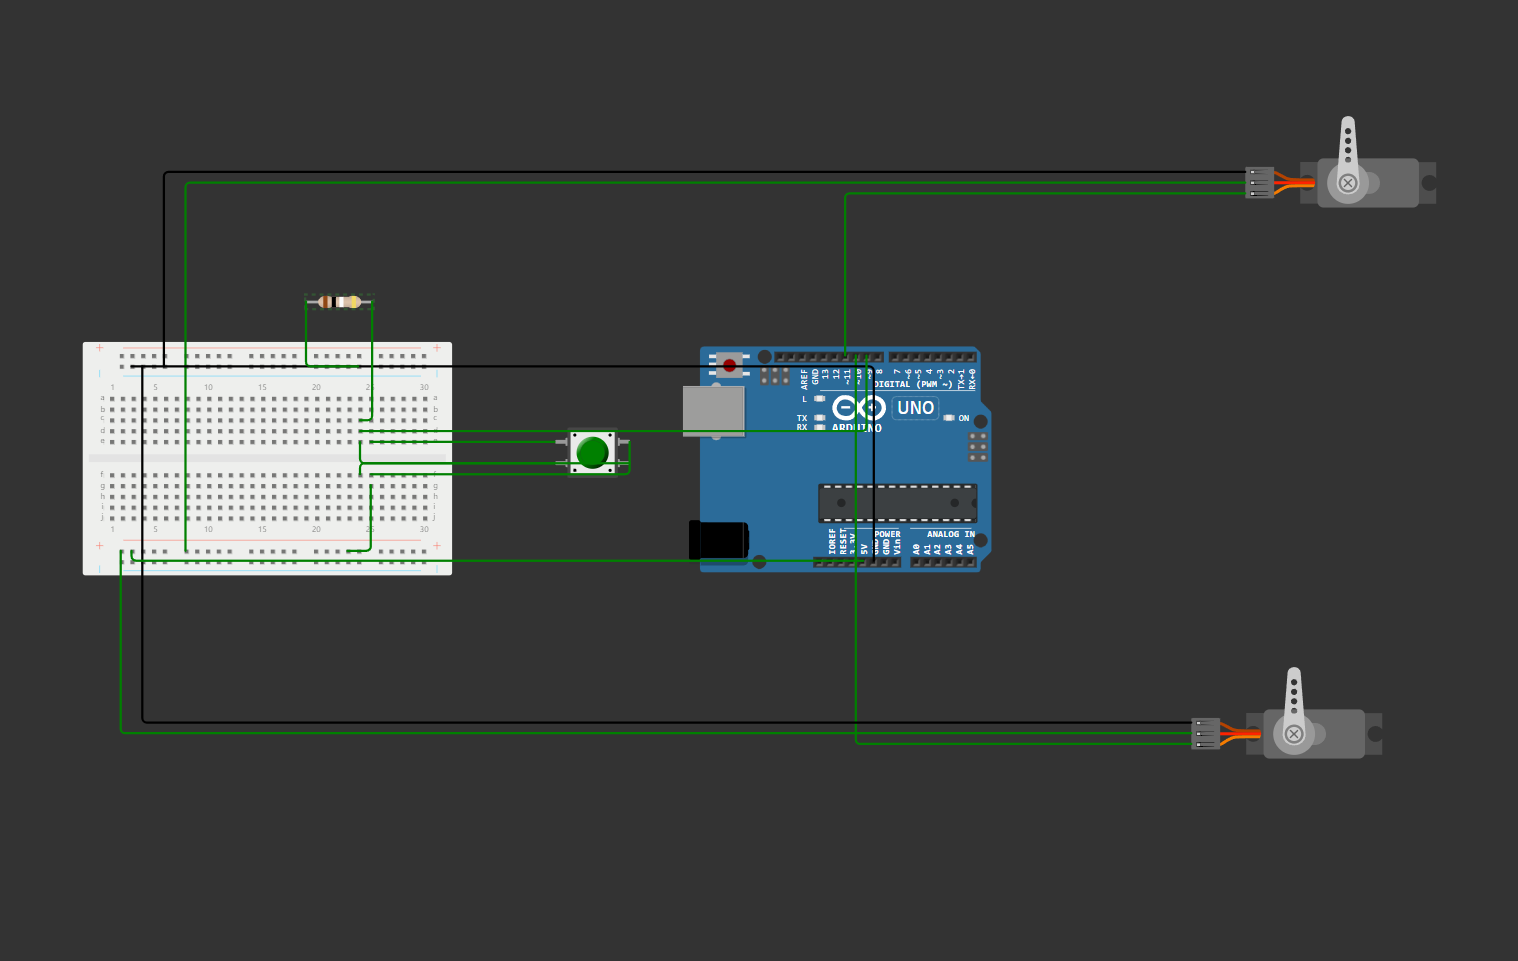This screenshot has width=1518, height=961.
Task: Click the green pushbutton cap
Action: 593,452
